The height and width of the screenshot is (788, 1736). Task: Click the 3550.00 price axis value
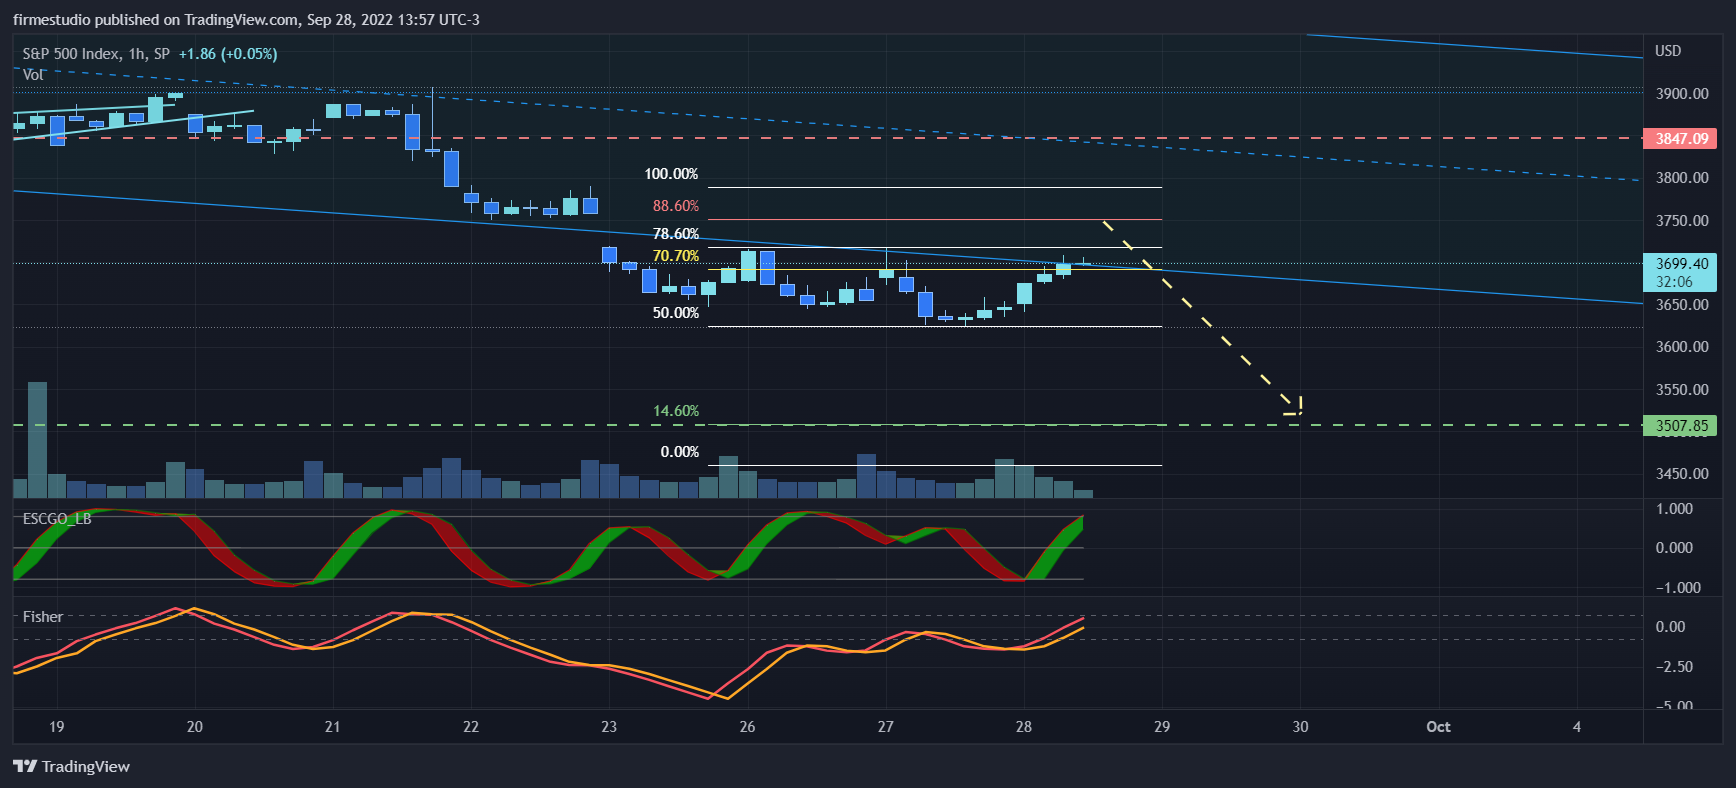(x=1682, y=390)
